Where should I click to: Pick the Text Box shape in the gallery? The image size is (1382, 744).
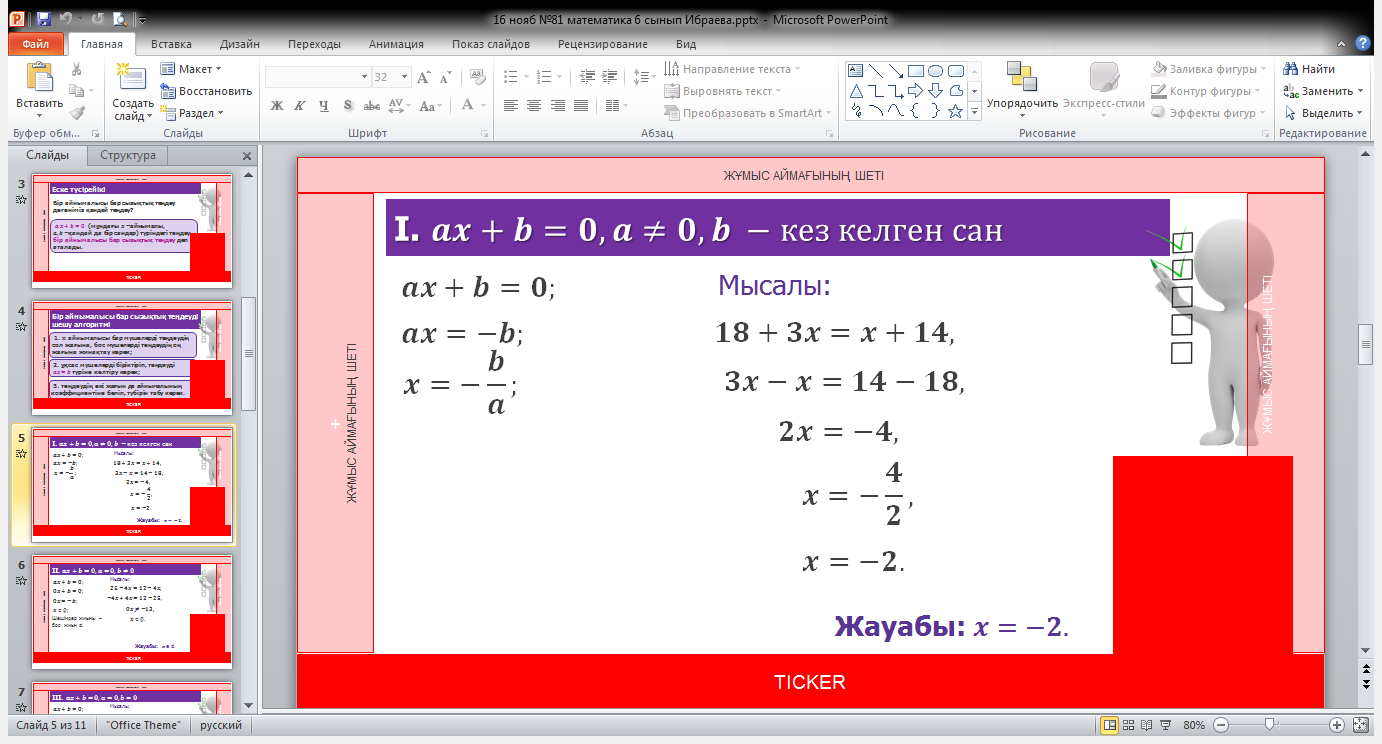[x=855, y=71]
